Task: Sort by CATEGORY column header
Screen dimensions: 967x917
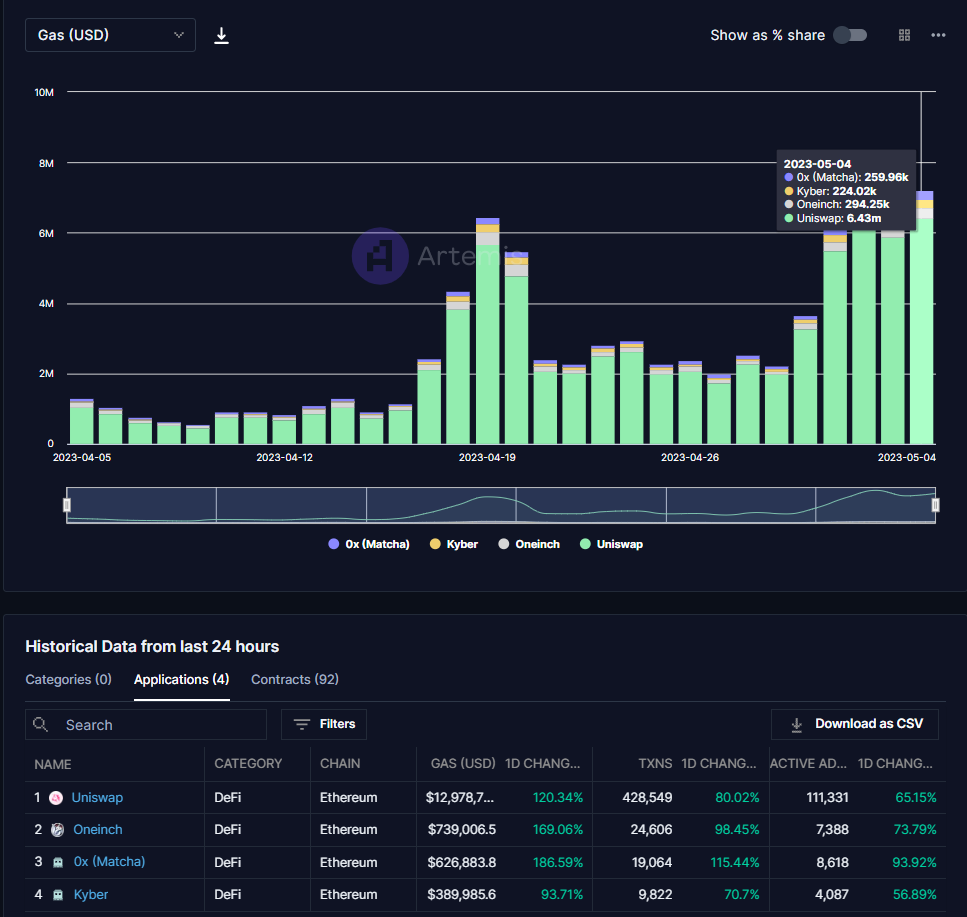Action: 248,763
